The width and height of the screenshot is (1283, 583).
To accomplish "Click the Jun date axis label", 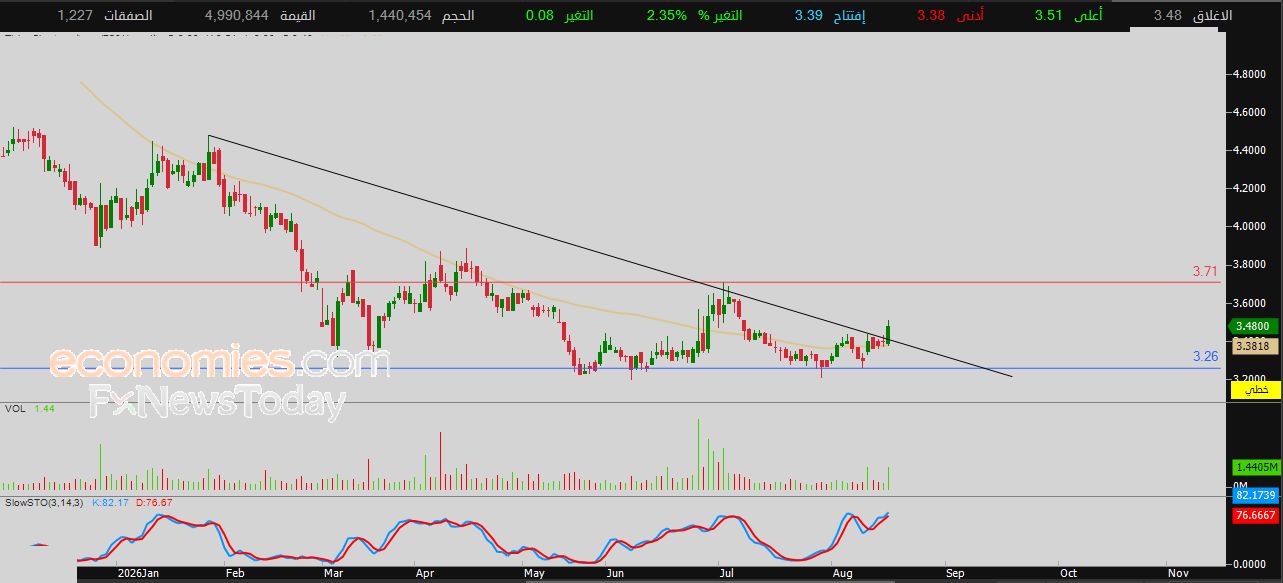I will pos(615,573).
